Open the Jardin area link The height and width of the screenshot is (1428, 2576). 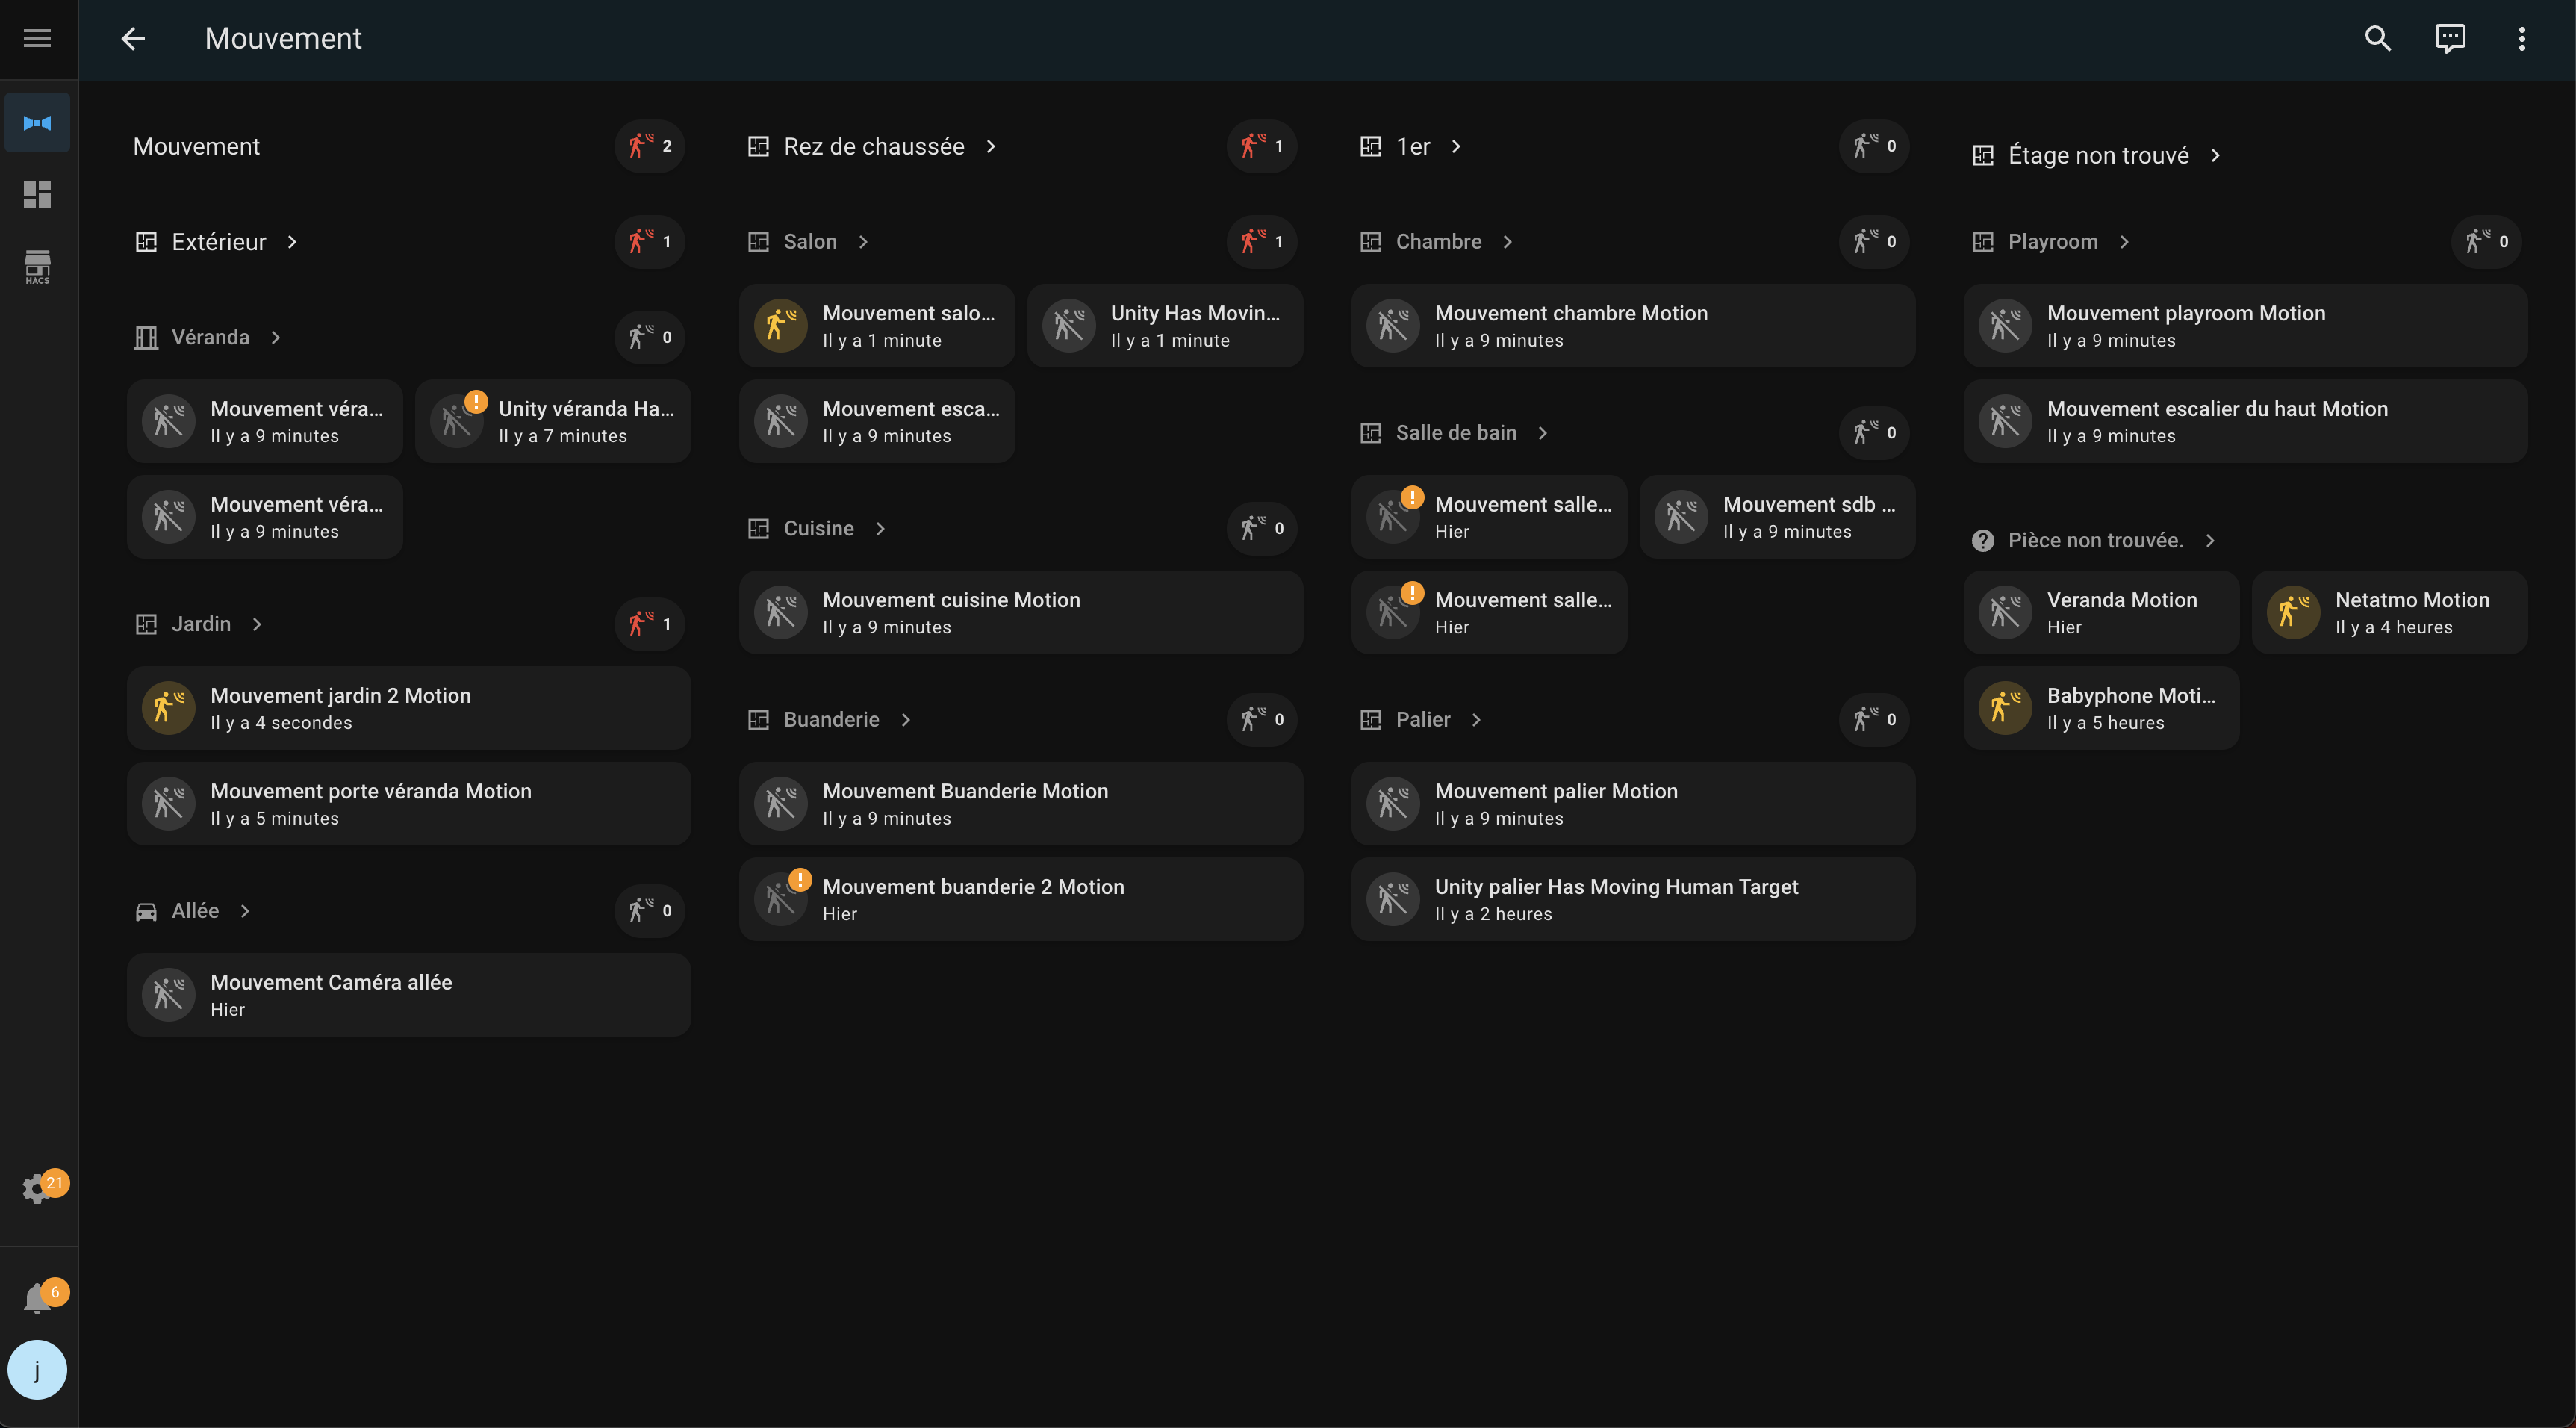pos(201,624)
